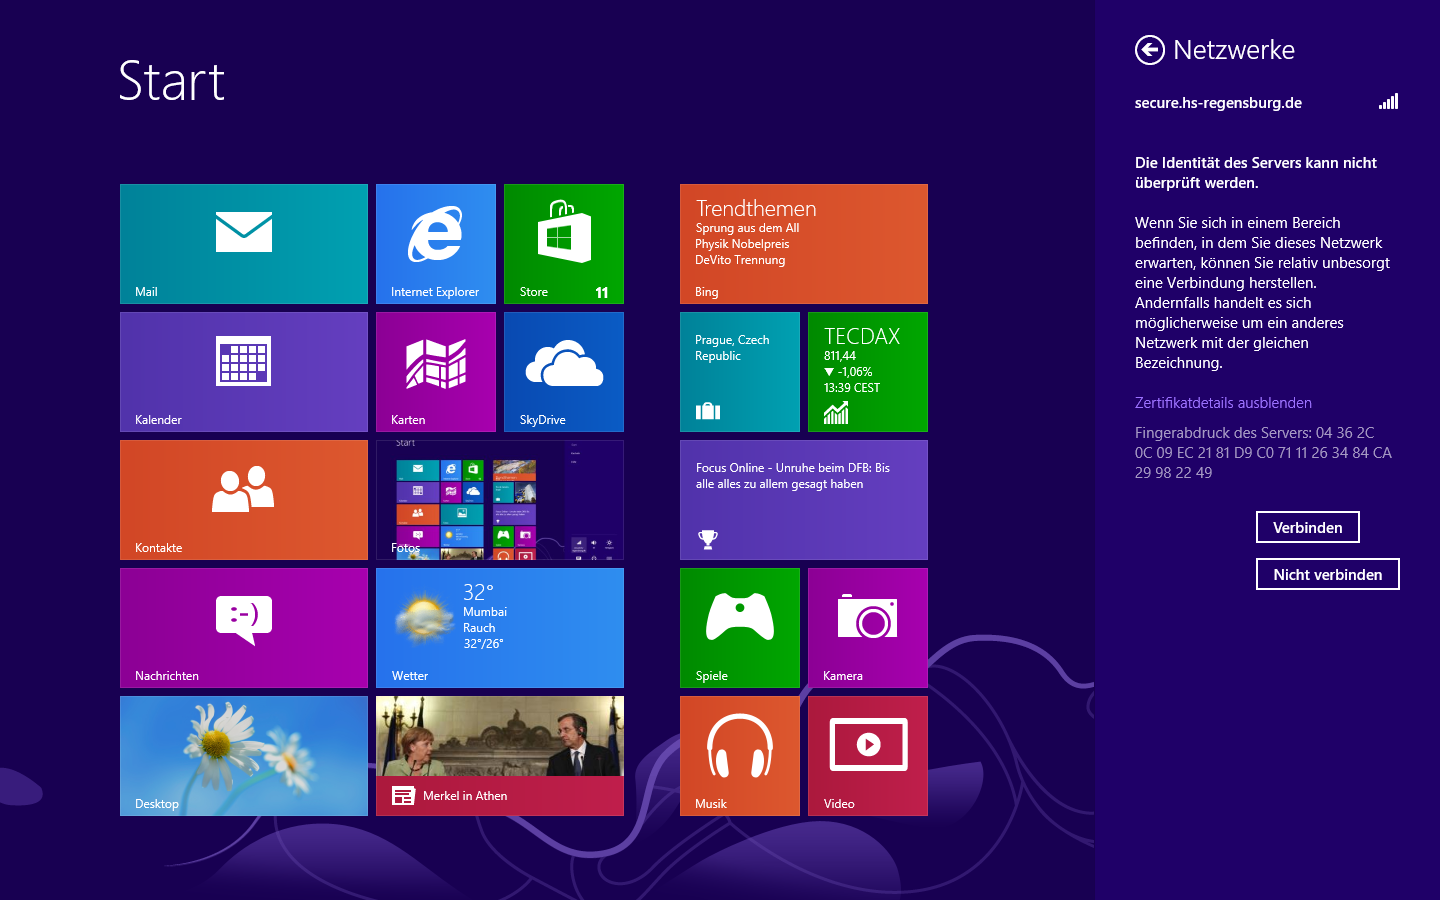This screenshot has width=1440, height=900.
Task: Click the Netzwerke panel title
Action: click(x=1234, y=50)
